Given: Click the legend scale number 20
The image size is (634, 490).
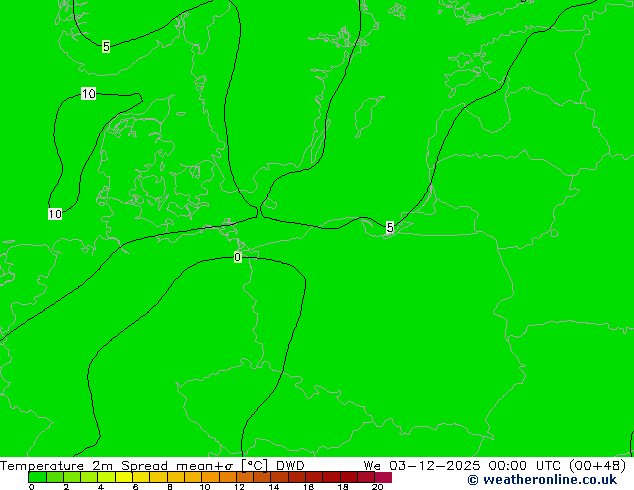Looking at the screenshot, I should (x=378, y=487).
